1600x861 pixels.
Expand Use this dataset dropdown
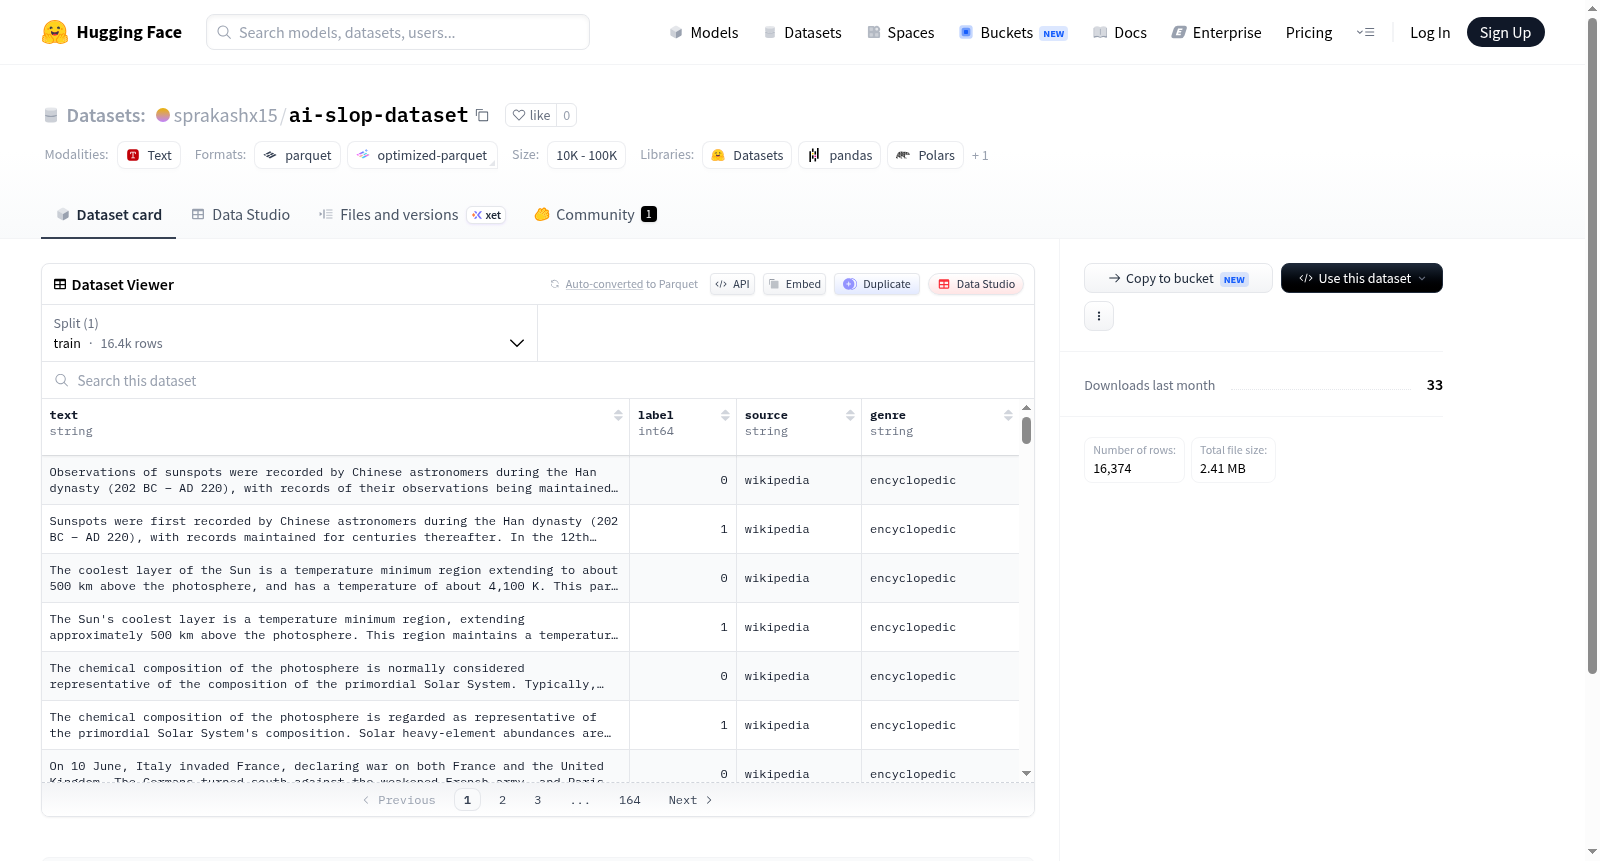pos(1361,278)
